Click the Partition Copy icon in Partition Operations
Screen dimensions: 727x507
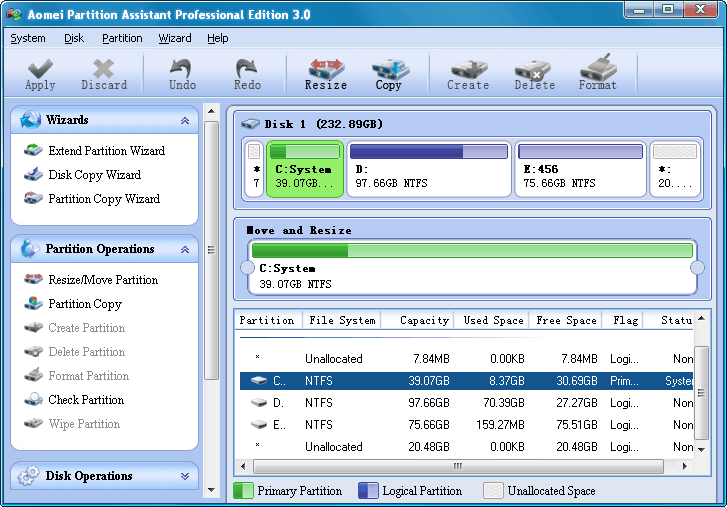33,303
